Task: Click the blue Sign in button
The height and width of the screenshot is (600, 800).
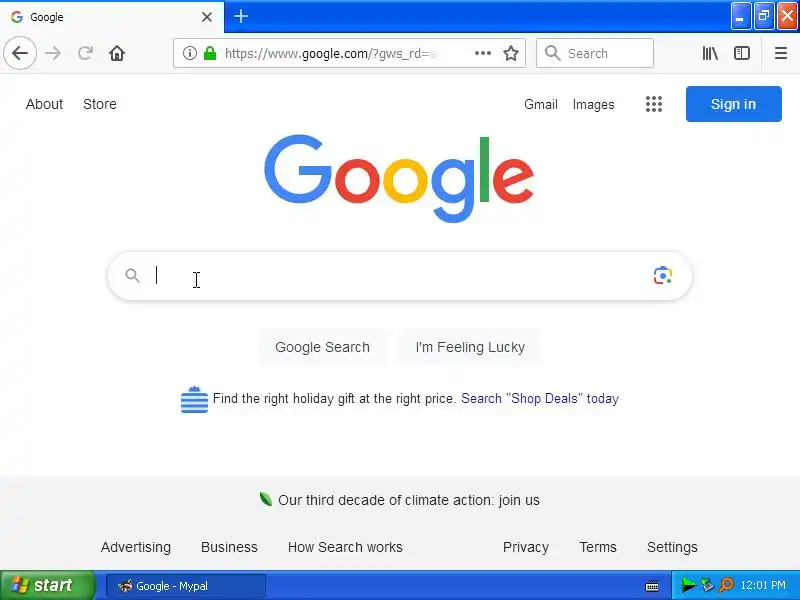Action: pos(733,104)
